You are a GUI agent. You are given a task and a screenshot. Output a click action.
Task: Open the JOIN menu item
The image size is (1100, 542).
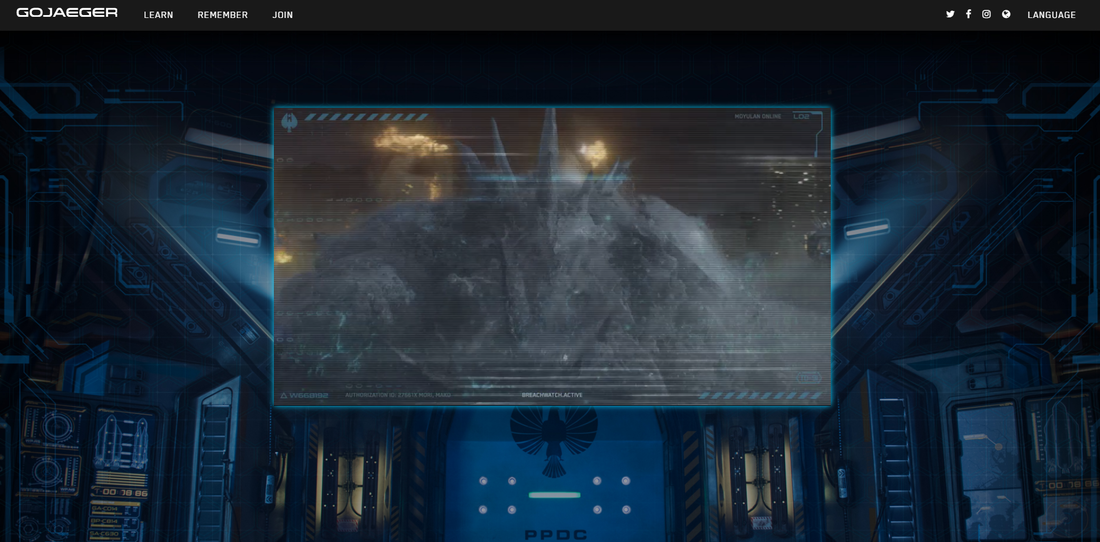tap(283, 15)
